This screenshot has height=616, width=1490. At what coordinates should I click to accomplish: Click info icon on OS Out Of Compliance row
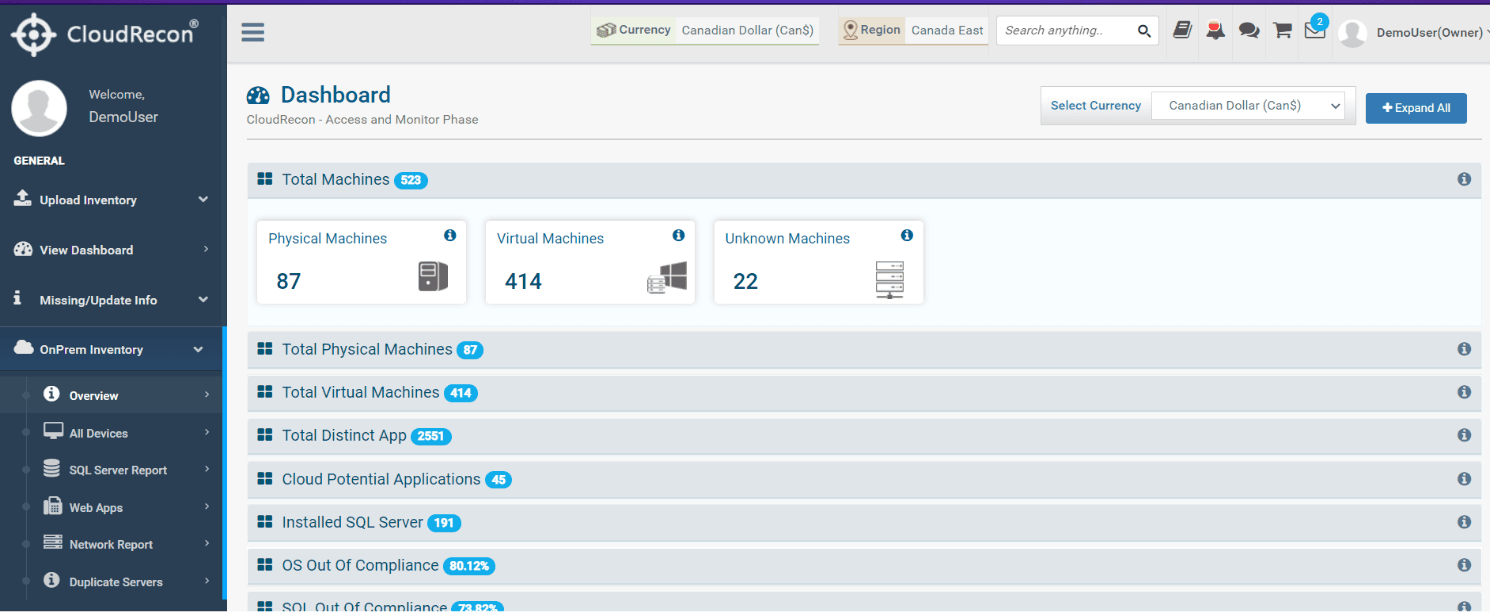(1464, 565)
